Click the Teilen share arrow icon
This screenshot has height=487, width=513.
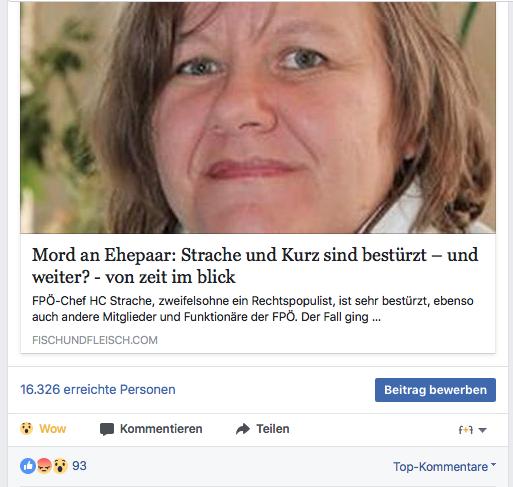click(243, 429)
